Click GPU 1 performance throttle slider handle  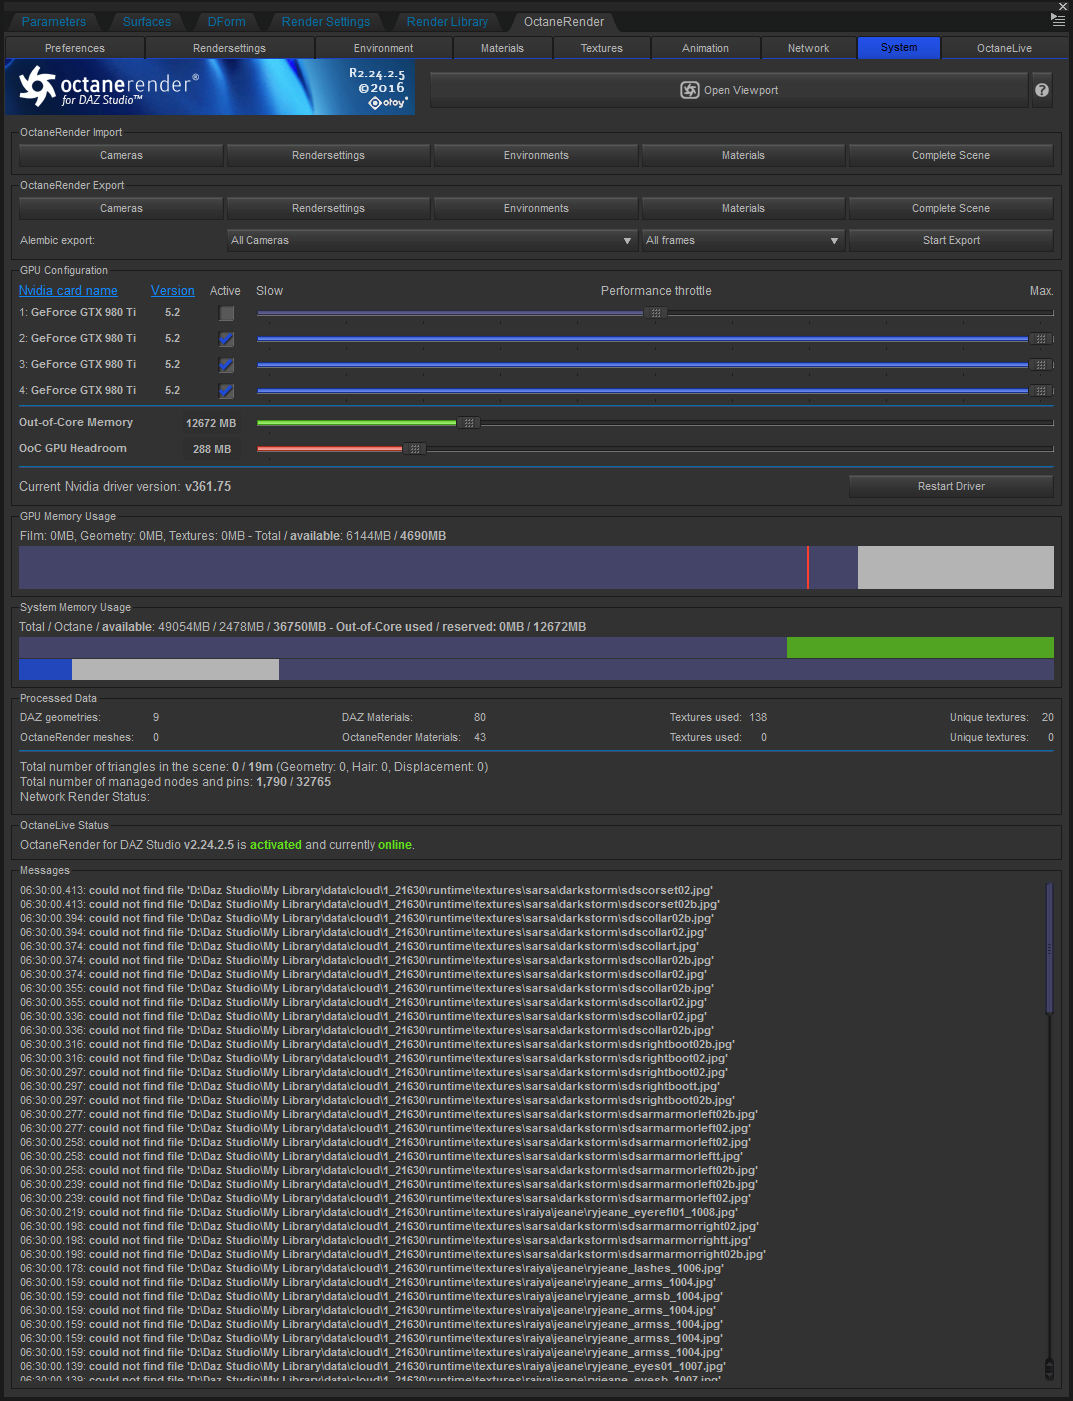656,313
